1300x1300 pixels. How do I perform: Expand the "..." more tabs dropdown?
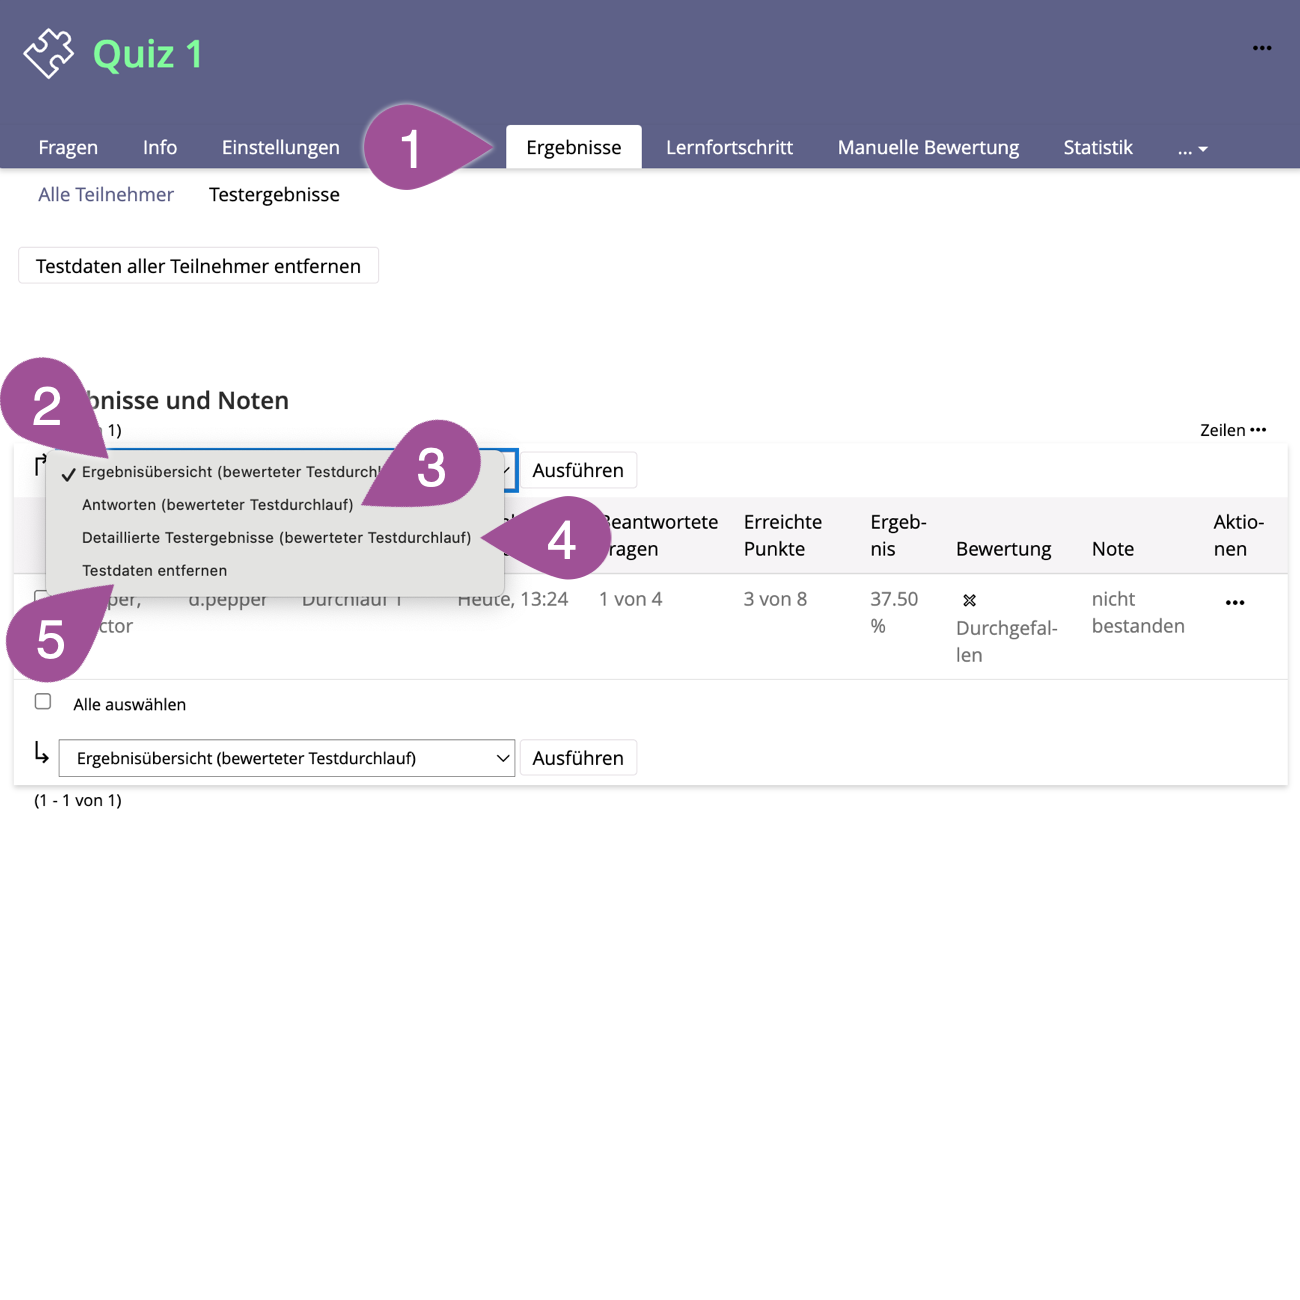coord(1192,148)
